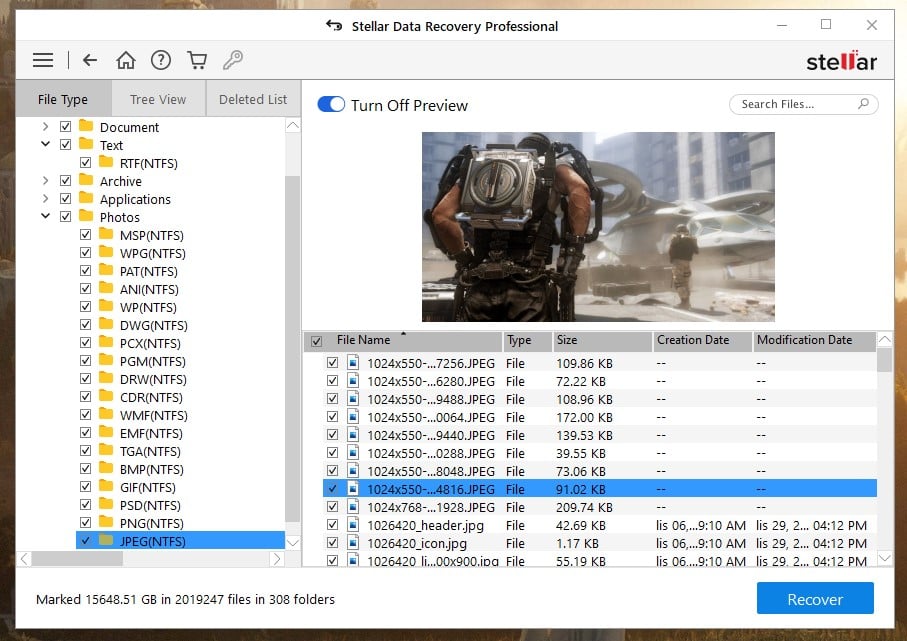This screenshot has width=907, height=641.
Task: Open the shopping cart icon
Action: (197, 60)
